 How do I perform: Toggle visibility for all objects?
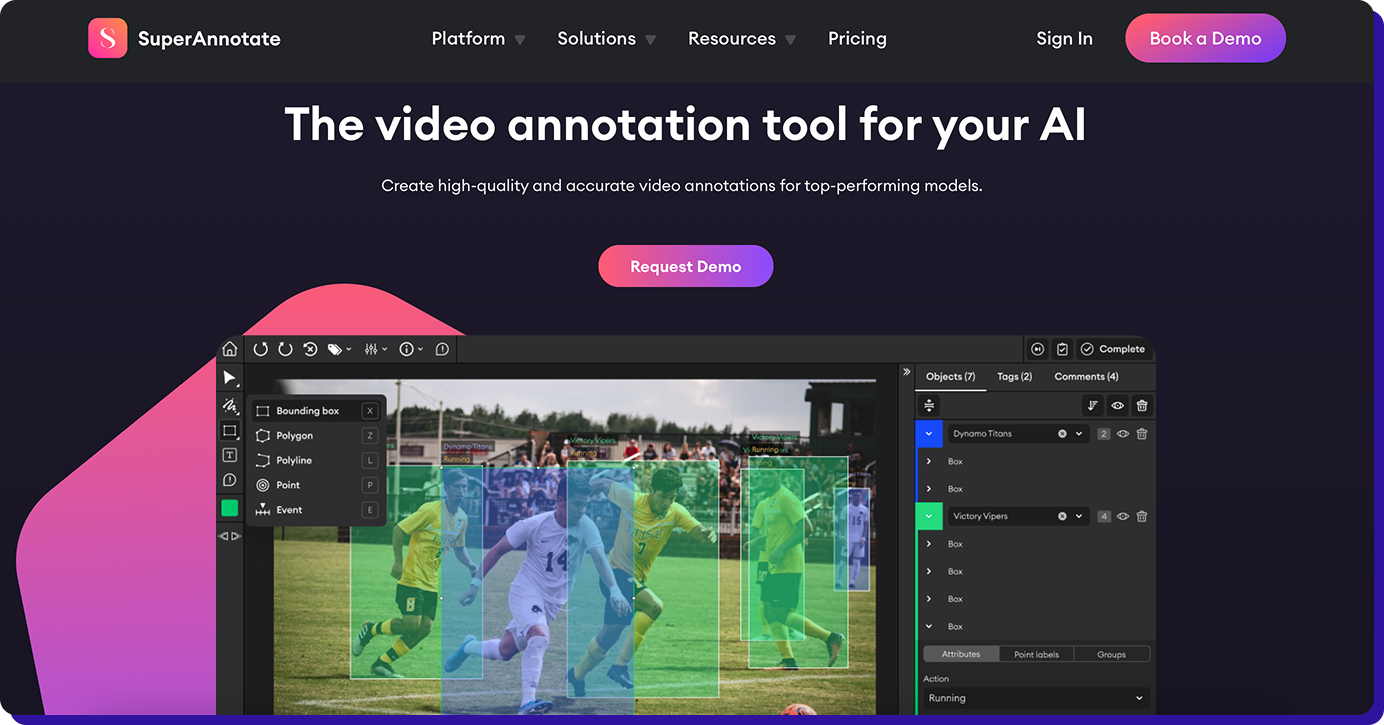(1117, 406)
